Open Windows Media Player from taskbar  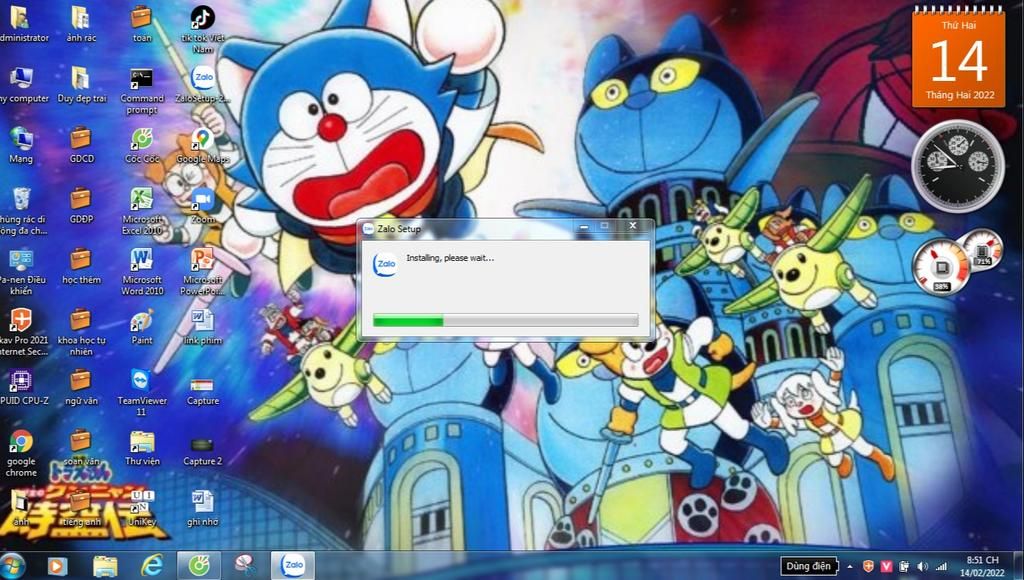click(x=57, y=566)
